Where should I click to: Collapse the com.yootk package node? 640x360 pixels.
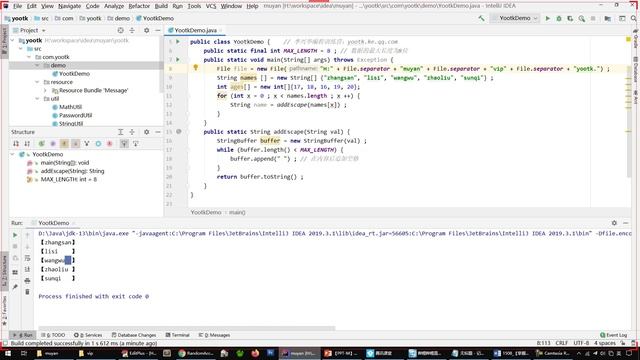click(x=29, y=57)
